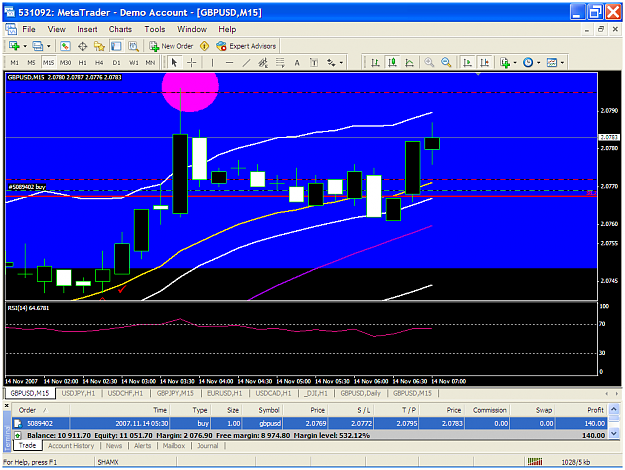Screen dimensions: 625x470
Task: Switch to M5 timeframe
Action: tap(31, 63)
